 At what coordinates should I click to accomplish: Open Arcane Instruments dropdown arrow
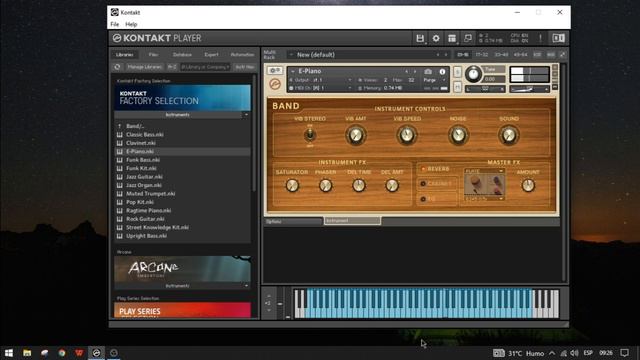coord(246,286)
